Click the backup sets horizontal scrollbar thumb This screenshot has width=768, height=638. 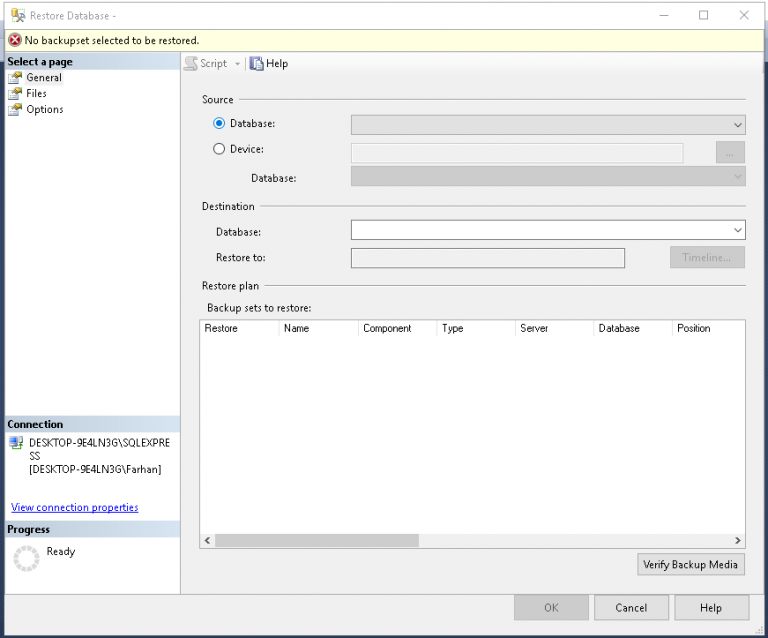coord(317,541)
